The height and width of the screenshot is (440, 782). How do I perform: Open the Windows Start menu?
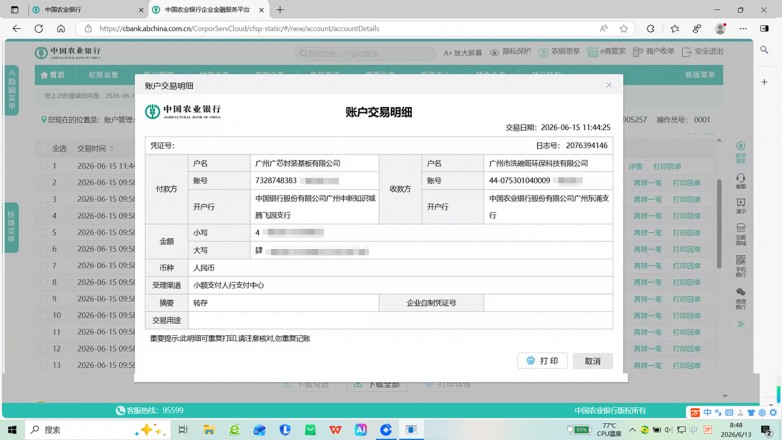(12, 430)
